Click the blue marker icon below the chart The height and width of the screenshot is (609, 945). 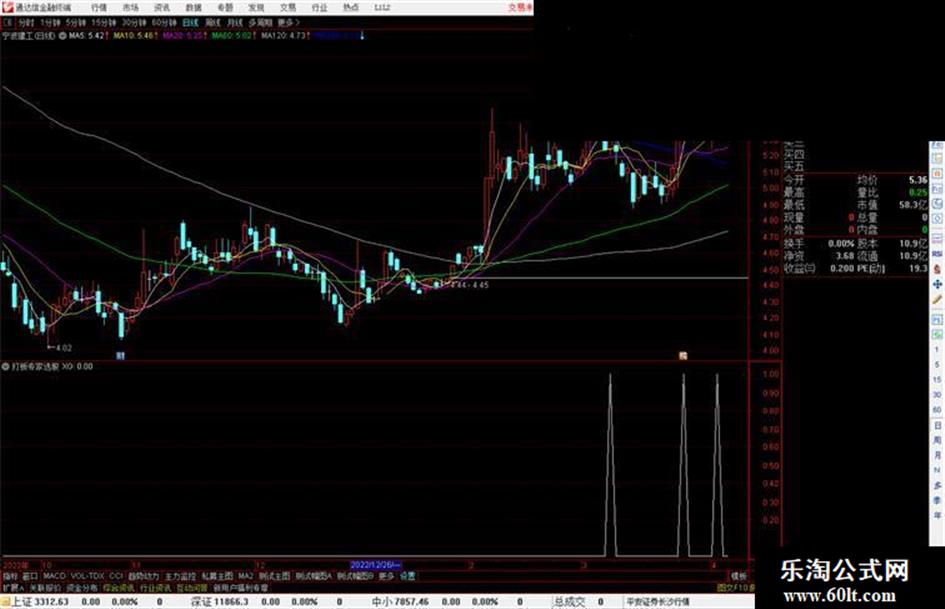120,356
